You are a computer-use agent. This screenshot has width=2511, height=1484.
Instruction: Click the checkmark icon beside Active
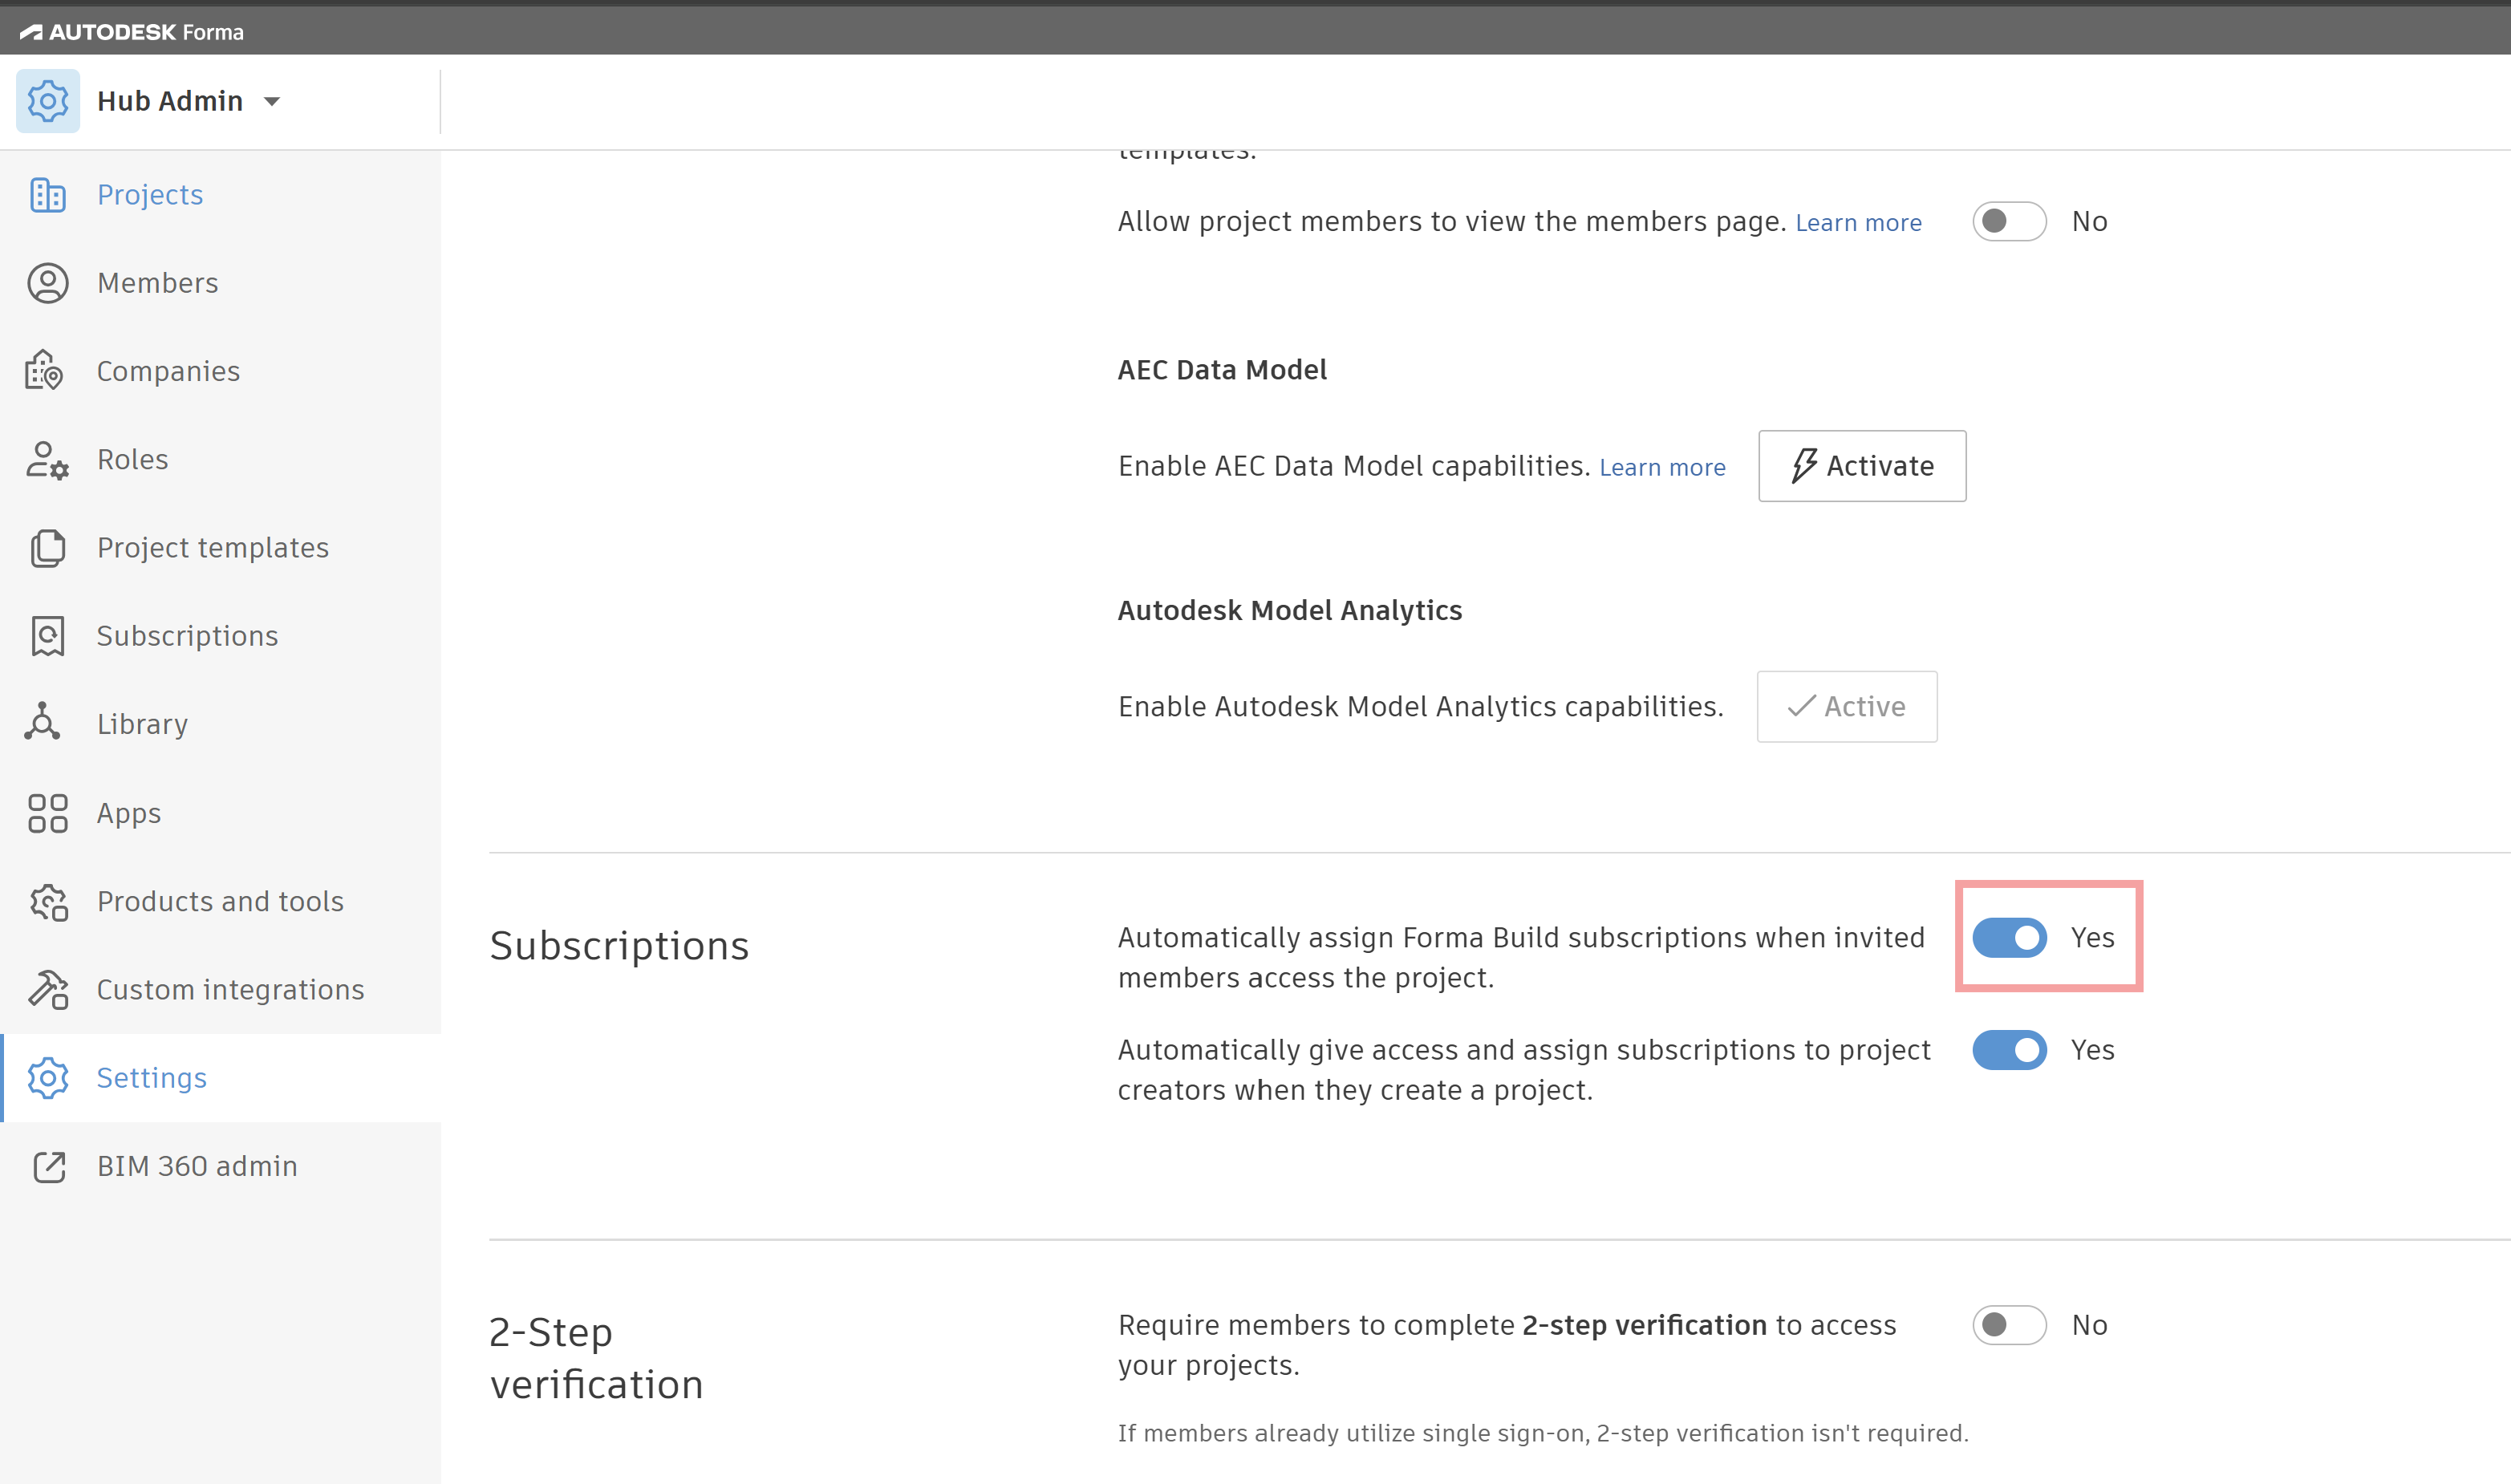tap(1801, 706)
